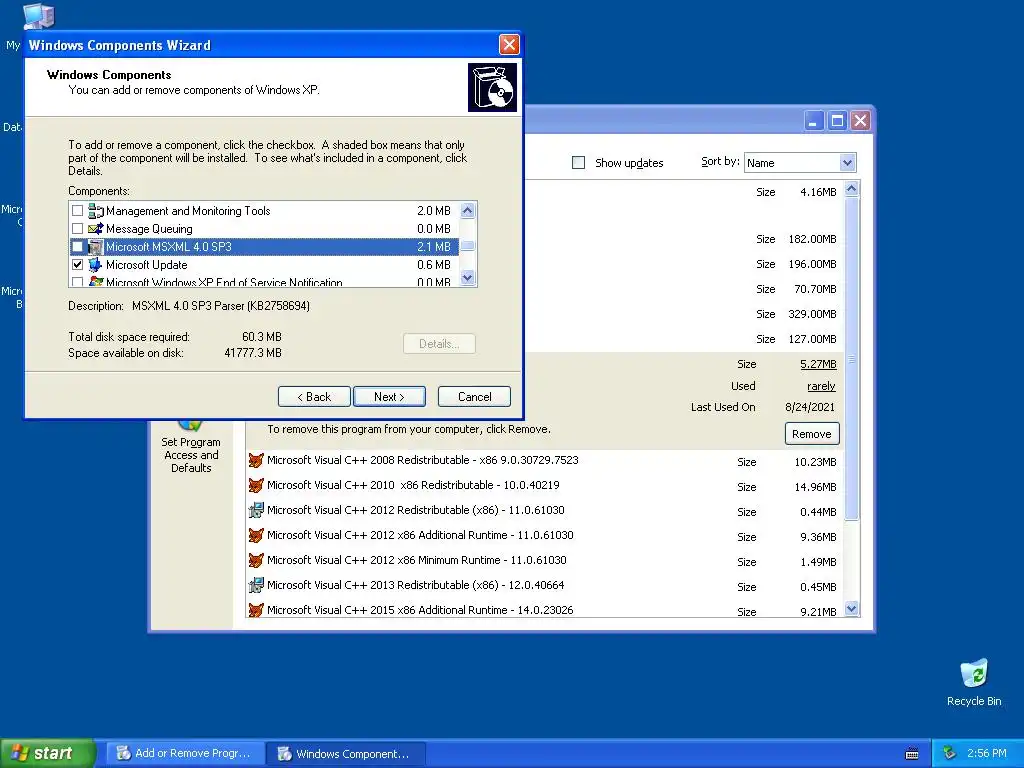Click the Visual C++ 2015 Additional Runtime icon

tap(256, 610)
